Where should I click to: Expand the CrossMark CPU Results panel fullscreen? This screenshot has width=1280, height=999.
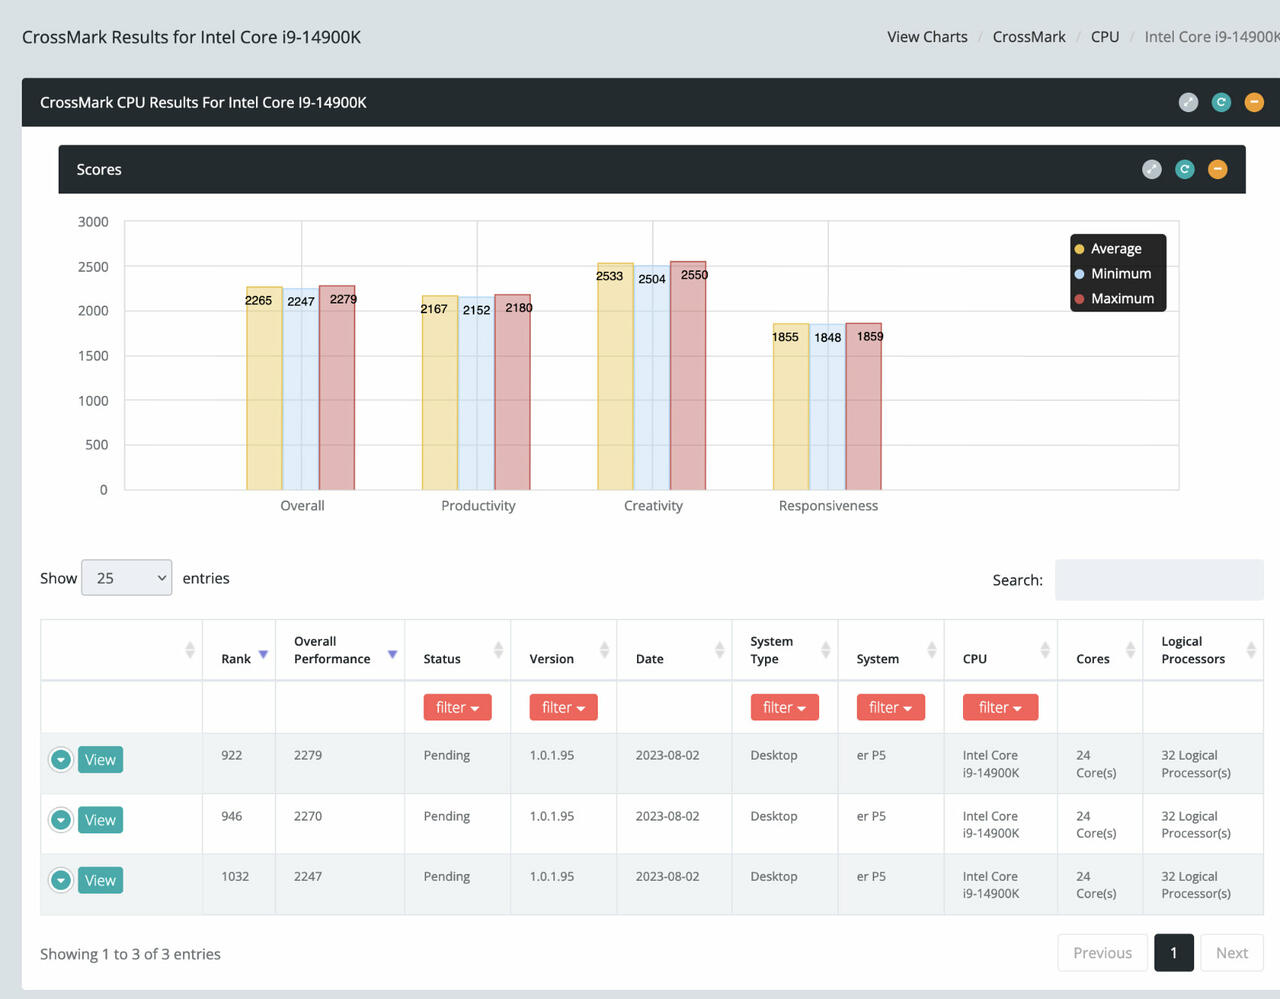click(x=1188, y=102)
